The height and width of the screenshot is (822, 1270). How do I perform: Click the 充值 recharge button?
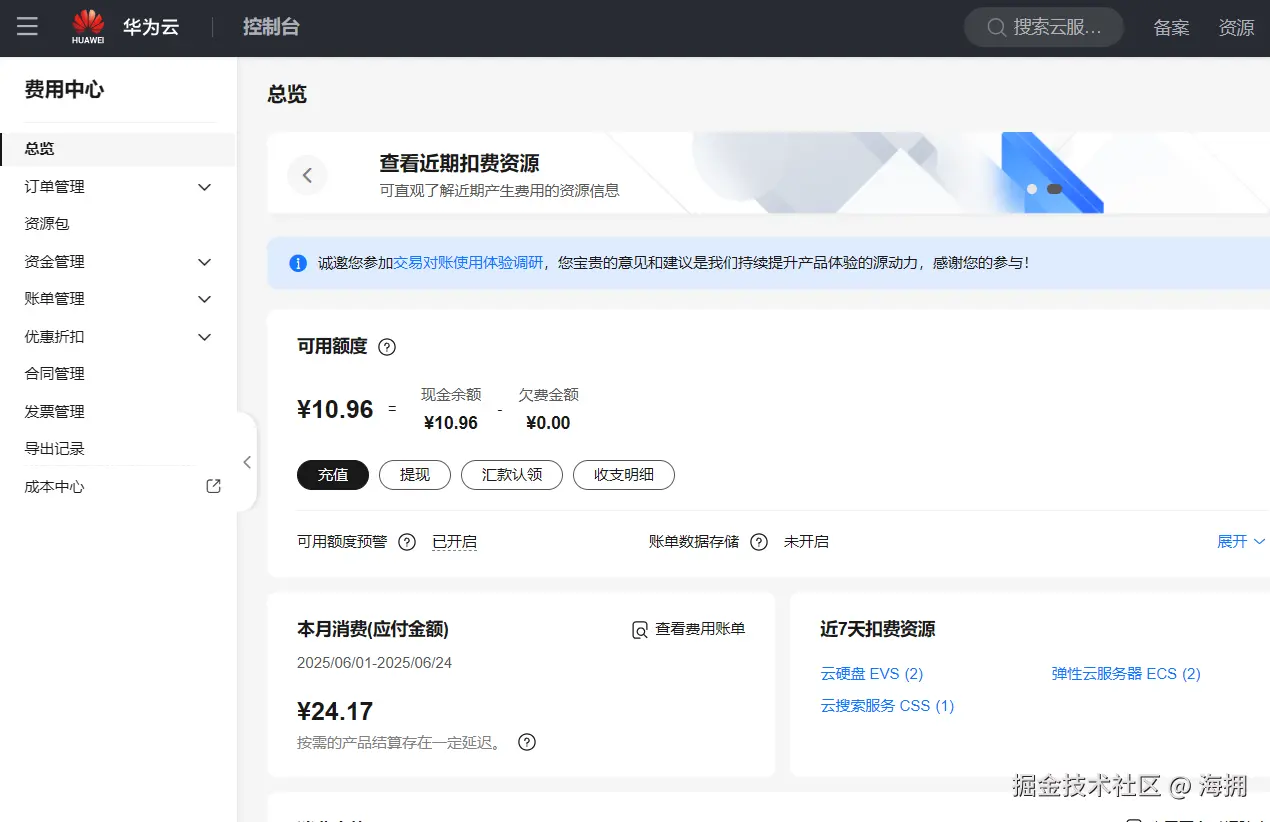[x=332, y=475]
